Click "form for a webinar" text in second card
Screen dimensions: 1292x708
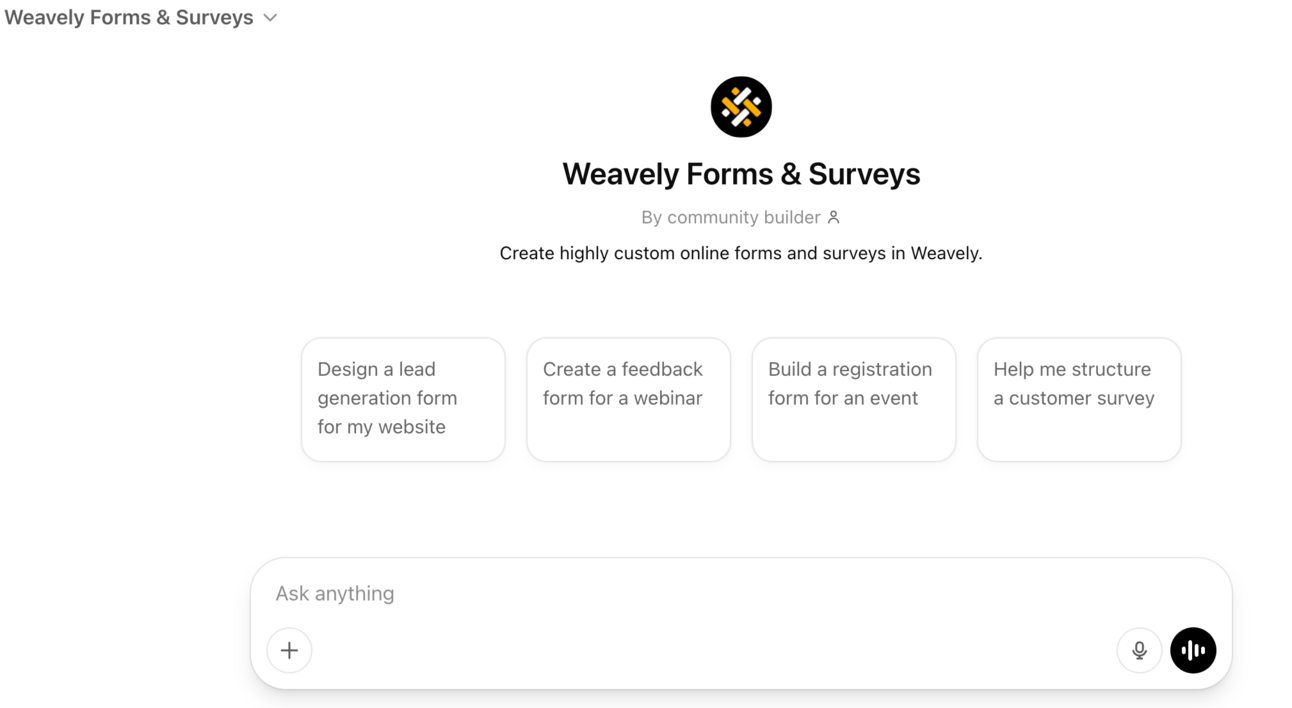point(622,398)
